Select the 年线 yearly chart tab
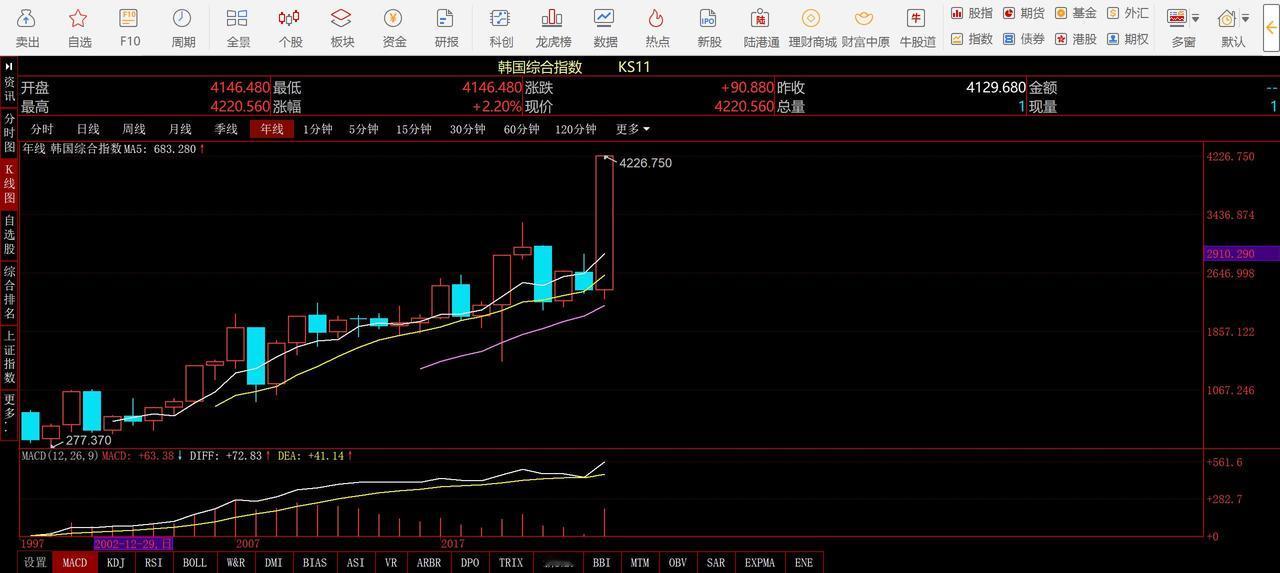The image size is (1280, 573). click(x=272, y=129)
